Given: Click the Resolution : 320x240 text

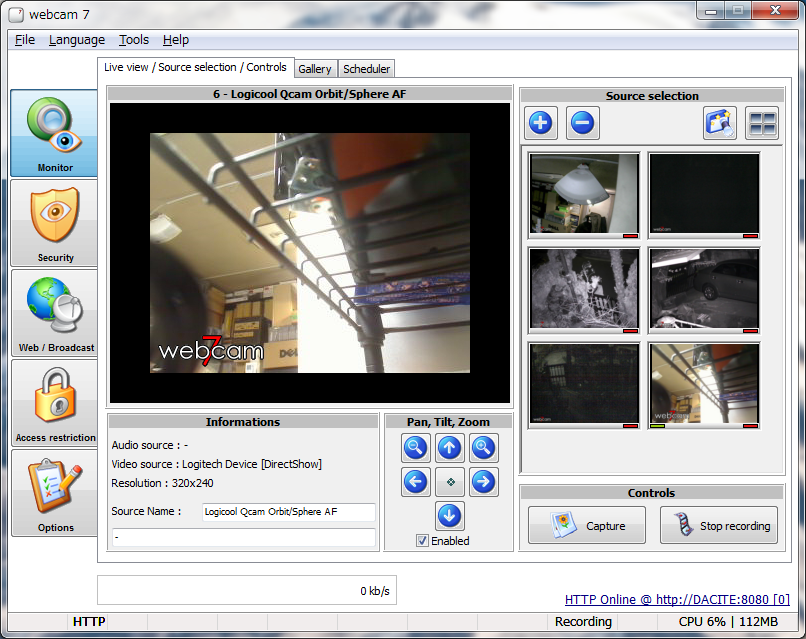Looking at the screenshot, I should point(162,483).
